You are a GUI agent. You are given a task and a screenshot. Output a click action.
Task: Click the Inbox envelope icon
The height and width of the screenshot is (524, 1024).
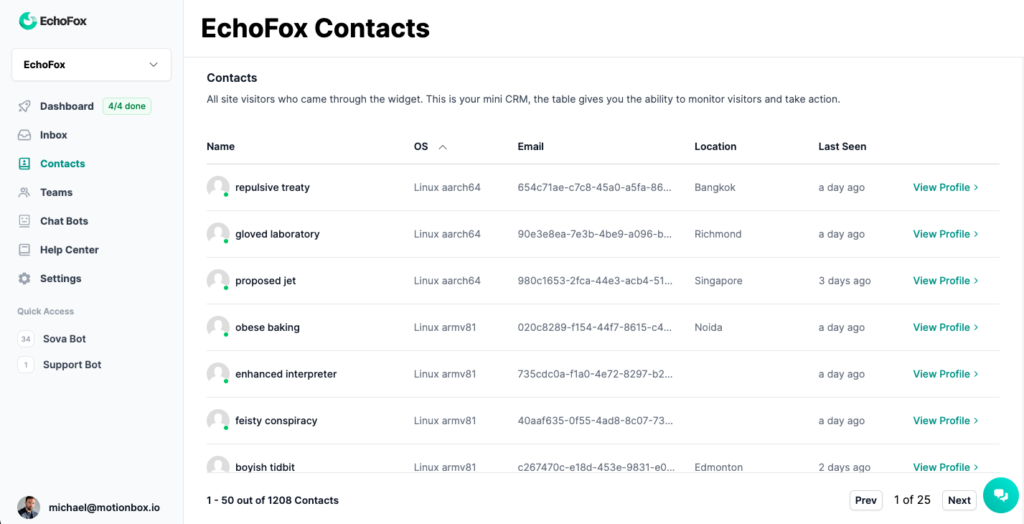click(24, 135)
